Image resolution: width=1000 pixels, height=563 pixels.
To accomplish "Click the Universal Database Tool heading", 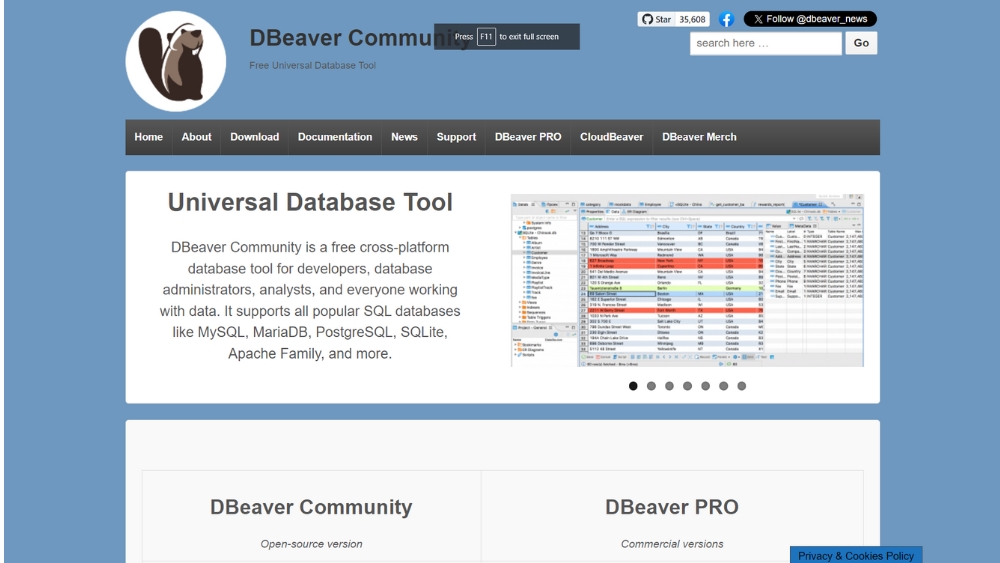I will [310, 202].
